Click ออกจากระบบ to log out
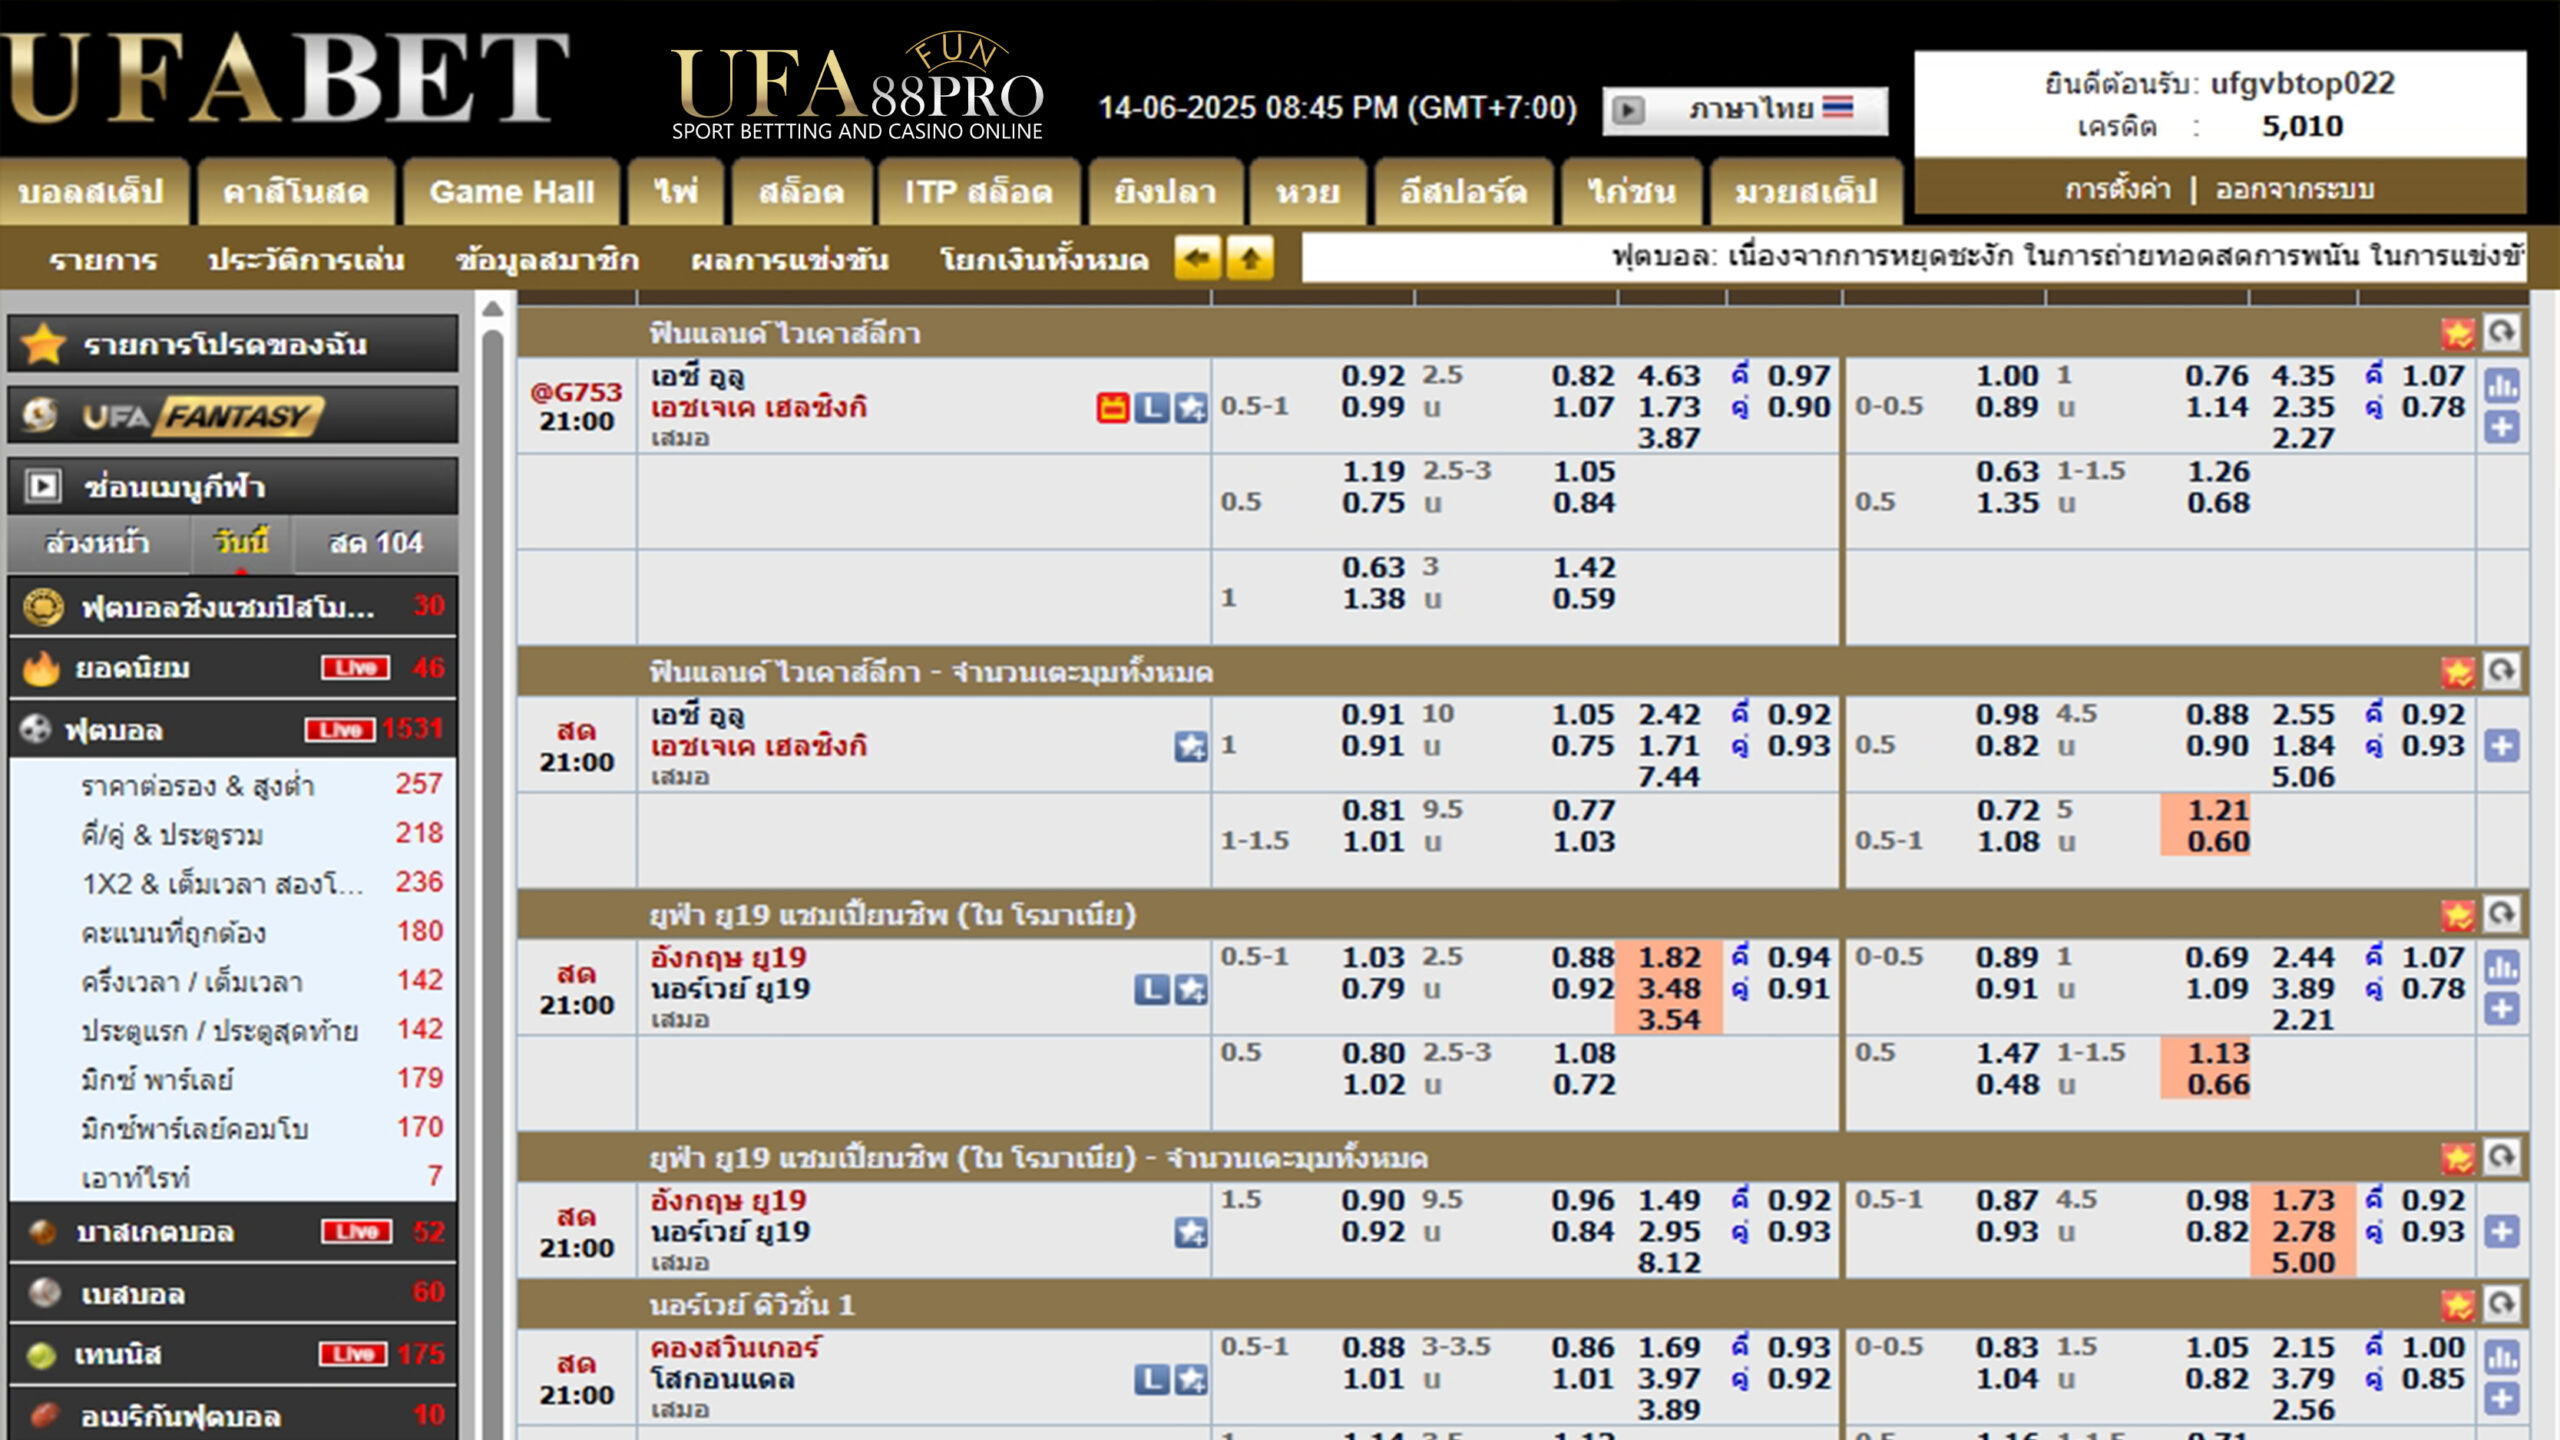 (x=2294, y=189)
